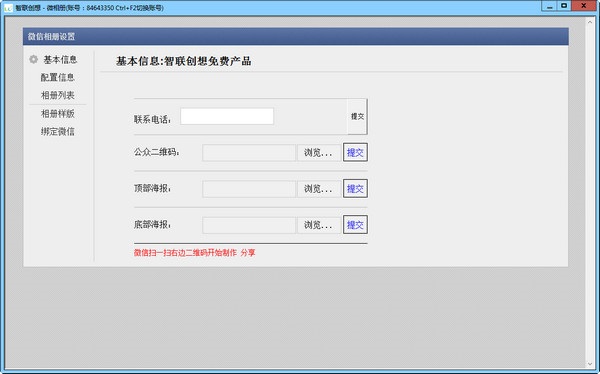Open 配置信息 in the sidebar
600x374 pixels.
coord(57,77)
